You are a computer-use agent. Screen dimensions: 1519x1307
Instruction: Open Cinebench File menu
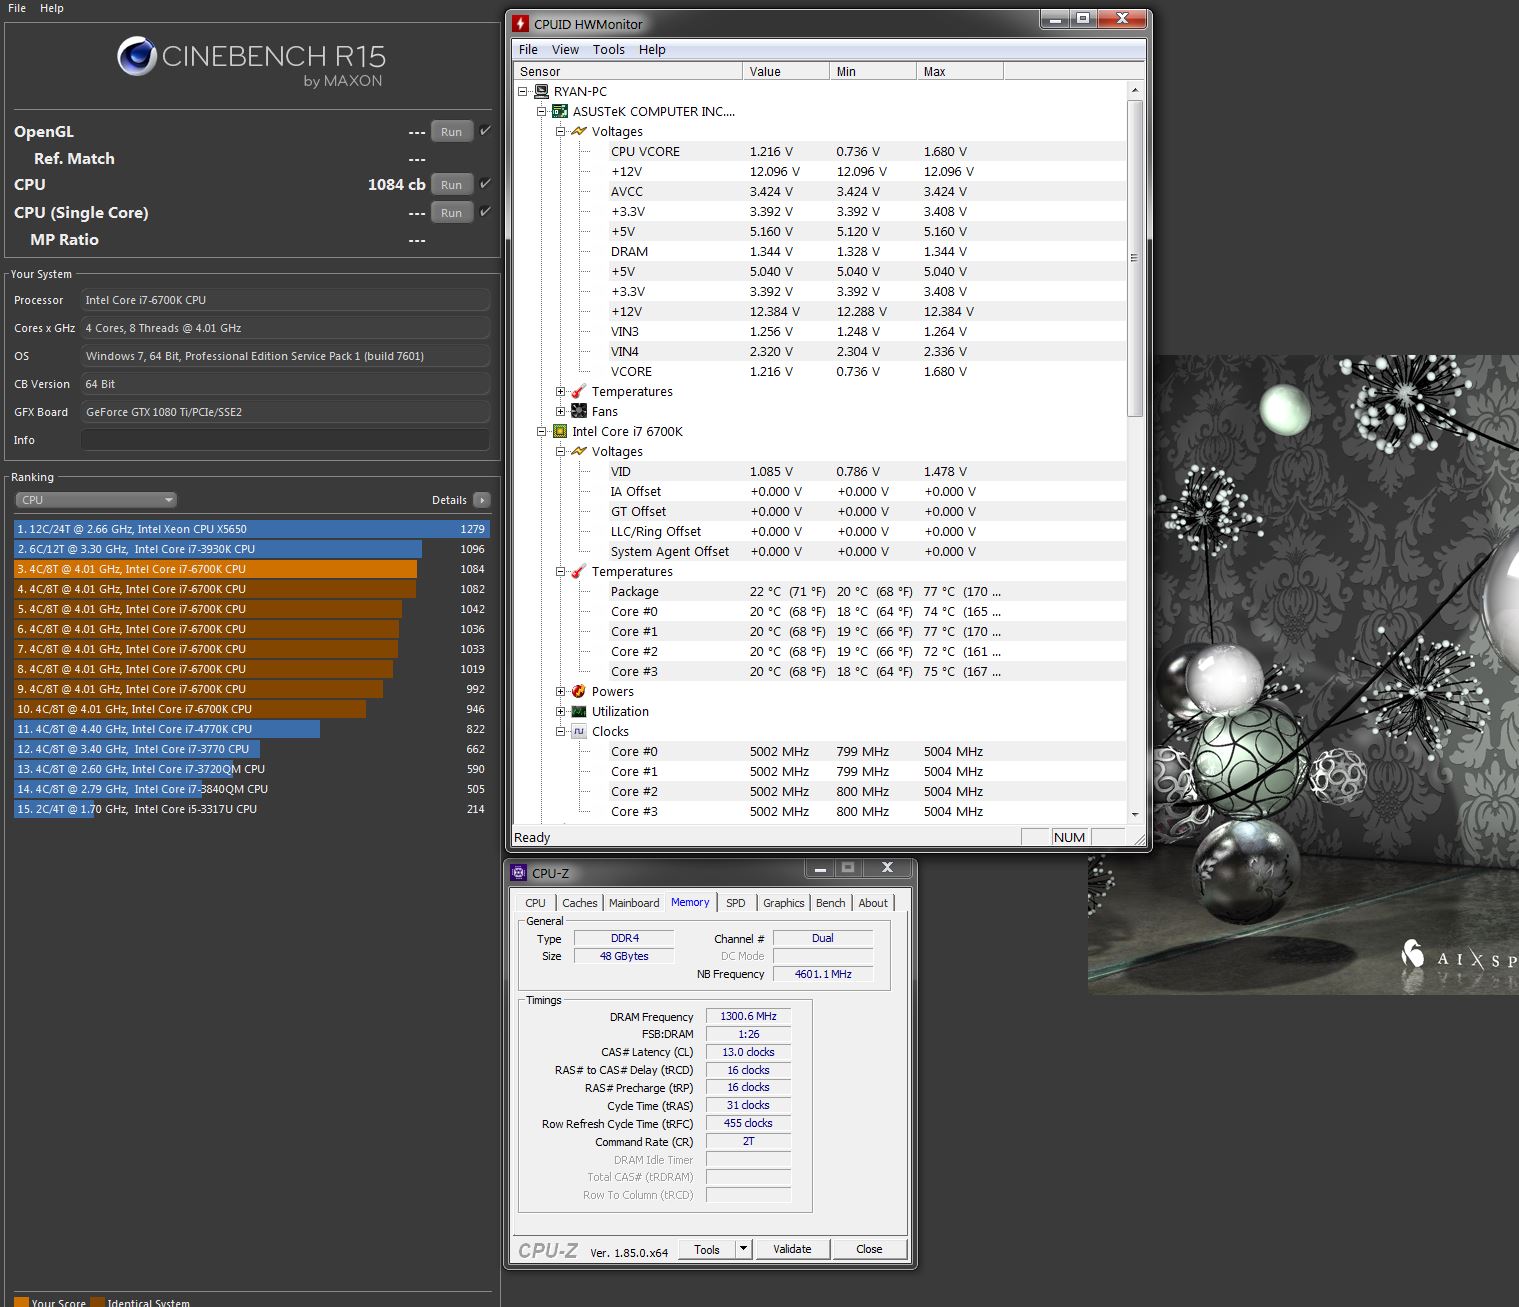tap(17, 8)
